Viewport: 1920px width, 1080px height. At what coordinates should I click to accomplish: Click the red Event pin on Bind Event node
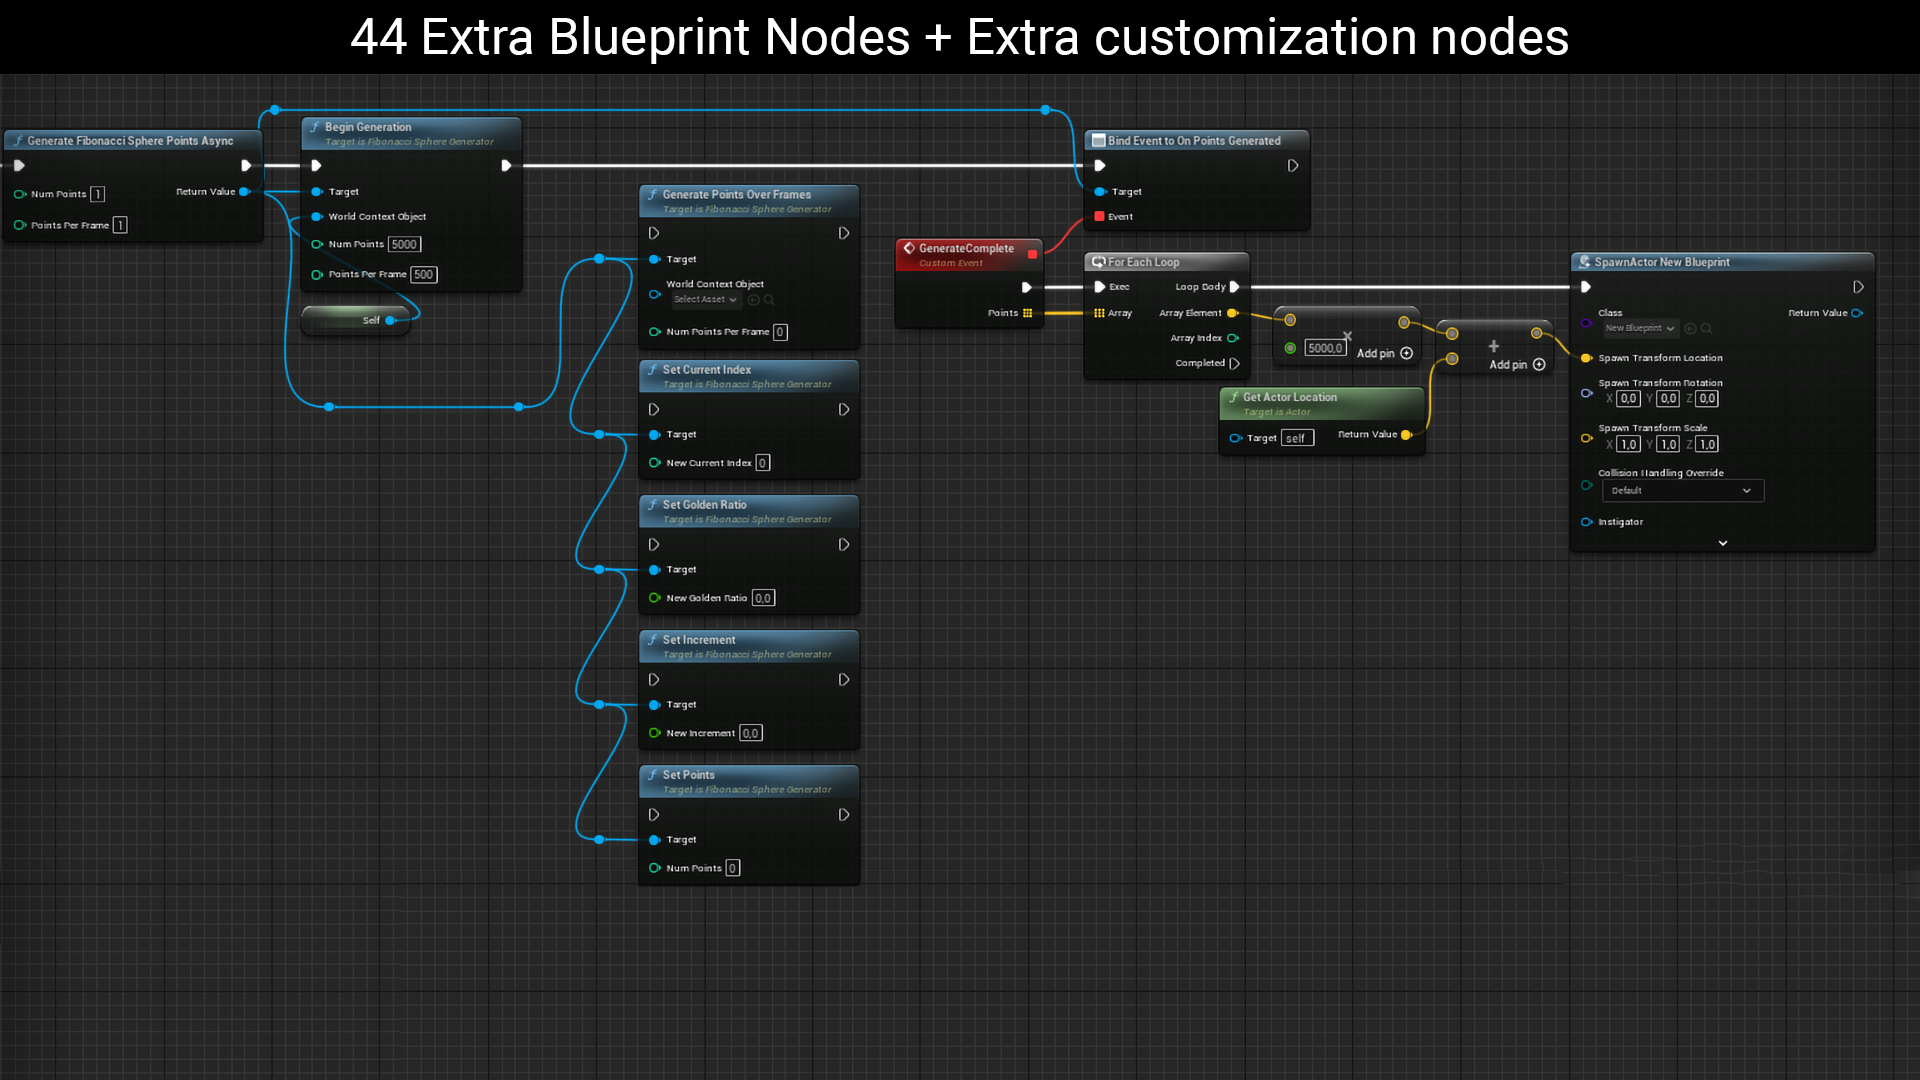1100,217
